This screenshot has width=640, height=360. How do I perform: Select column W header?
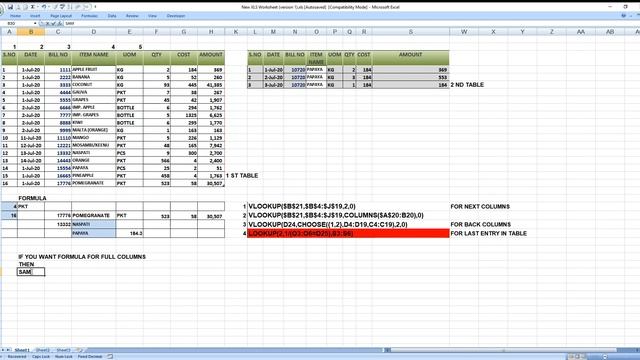coord(464,31)
